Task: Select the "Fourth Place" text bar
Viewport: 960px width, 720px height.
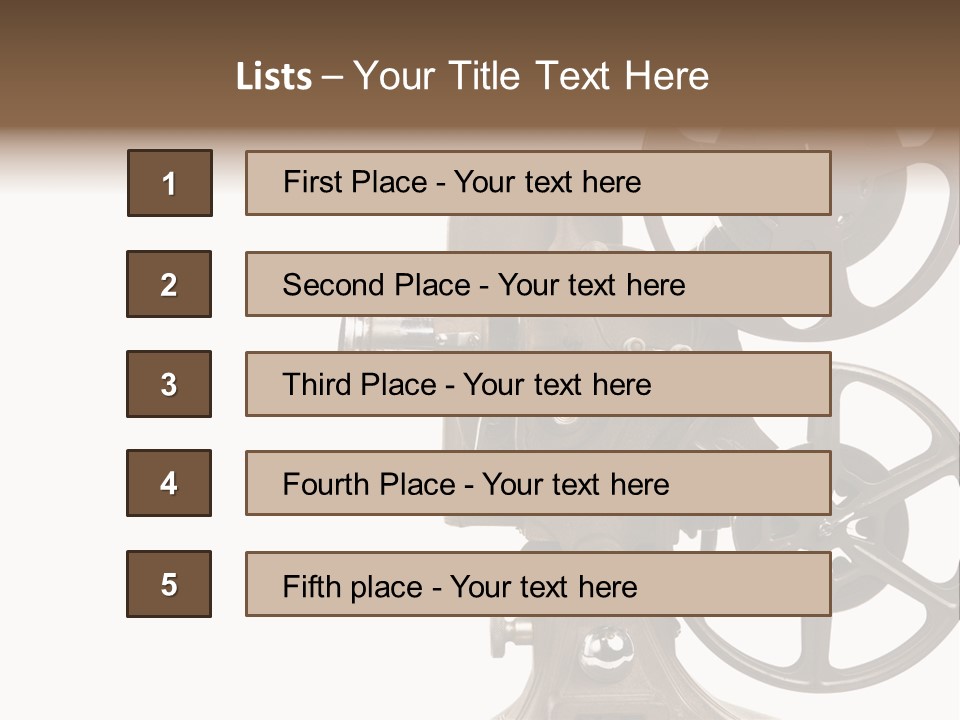Action: (538, 484)
